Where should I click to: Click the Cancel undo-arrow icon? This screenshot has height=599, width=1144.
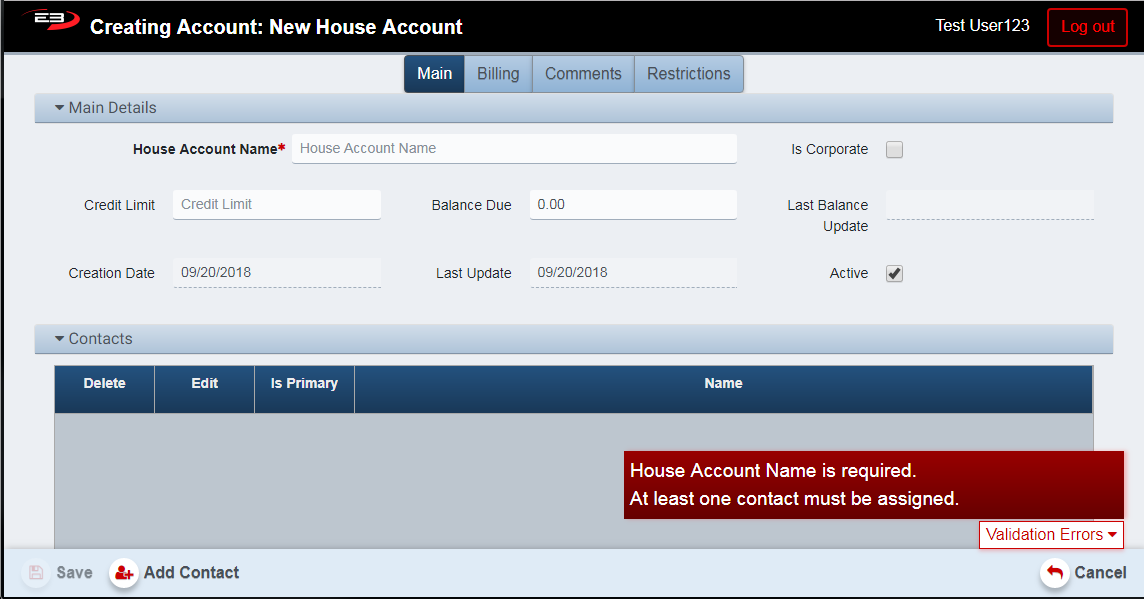[1054, 573]
